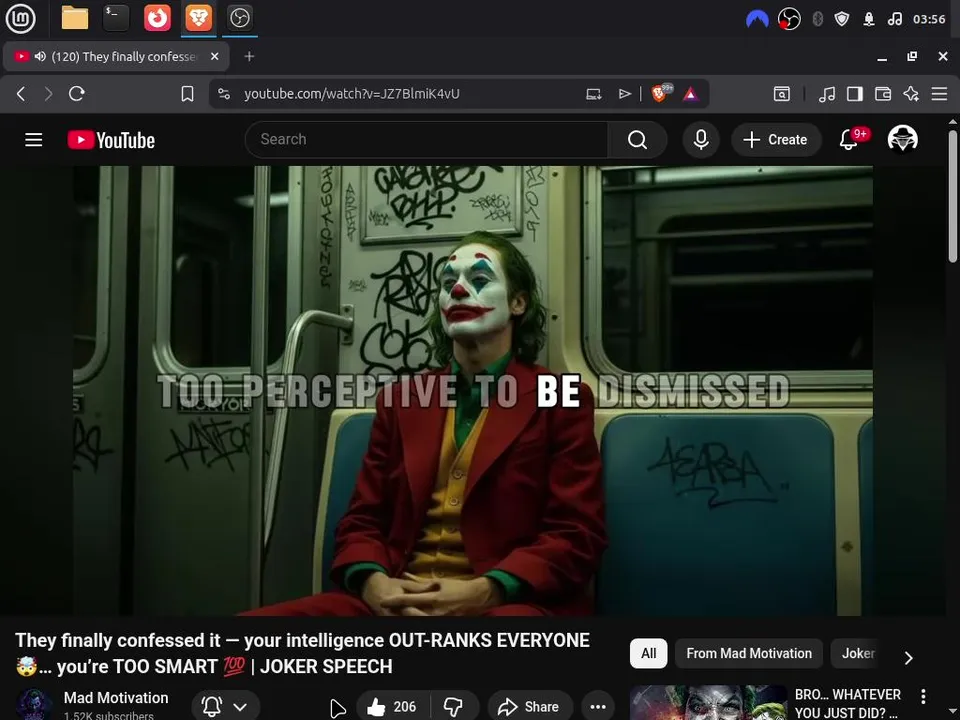960x720 pixels.
Task: Open YouTube guide hamburger menu
Action: click(34, 140)
